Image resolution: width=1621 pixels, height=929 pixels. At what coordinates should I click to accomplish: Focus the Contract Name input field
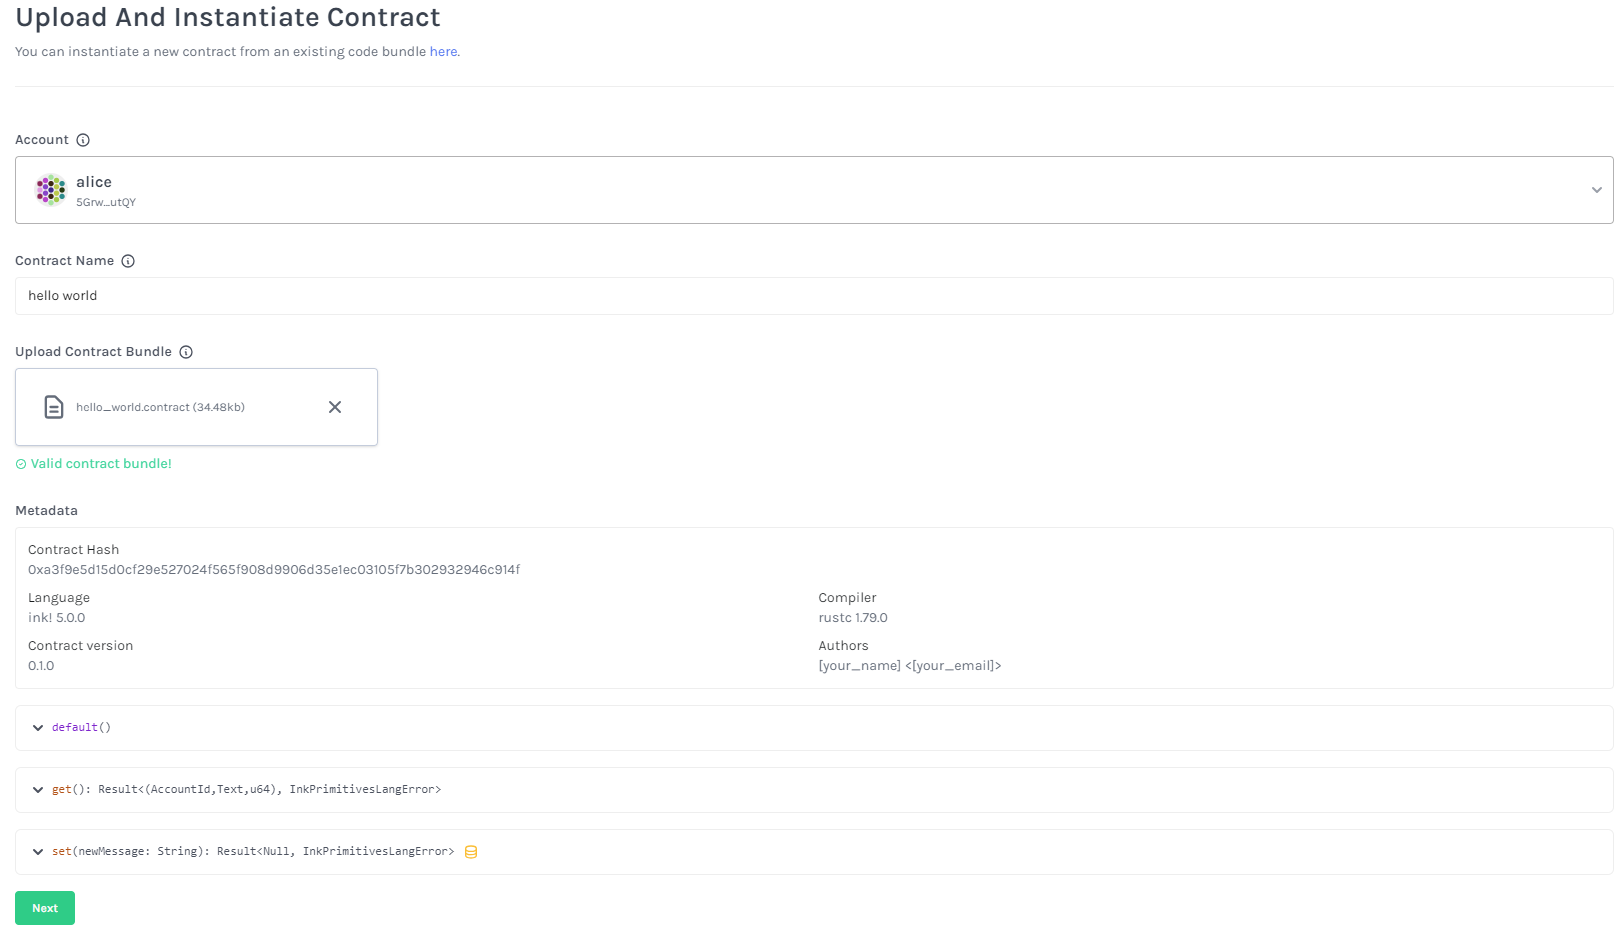(x=814, y=296)
